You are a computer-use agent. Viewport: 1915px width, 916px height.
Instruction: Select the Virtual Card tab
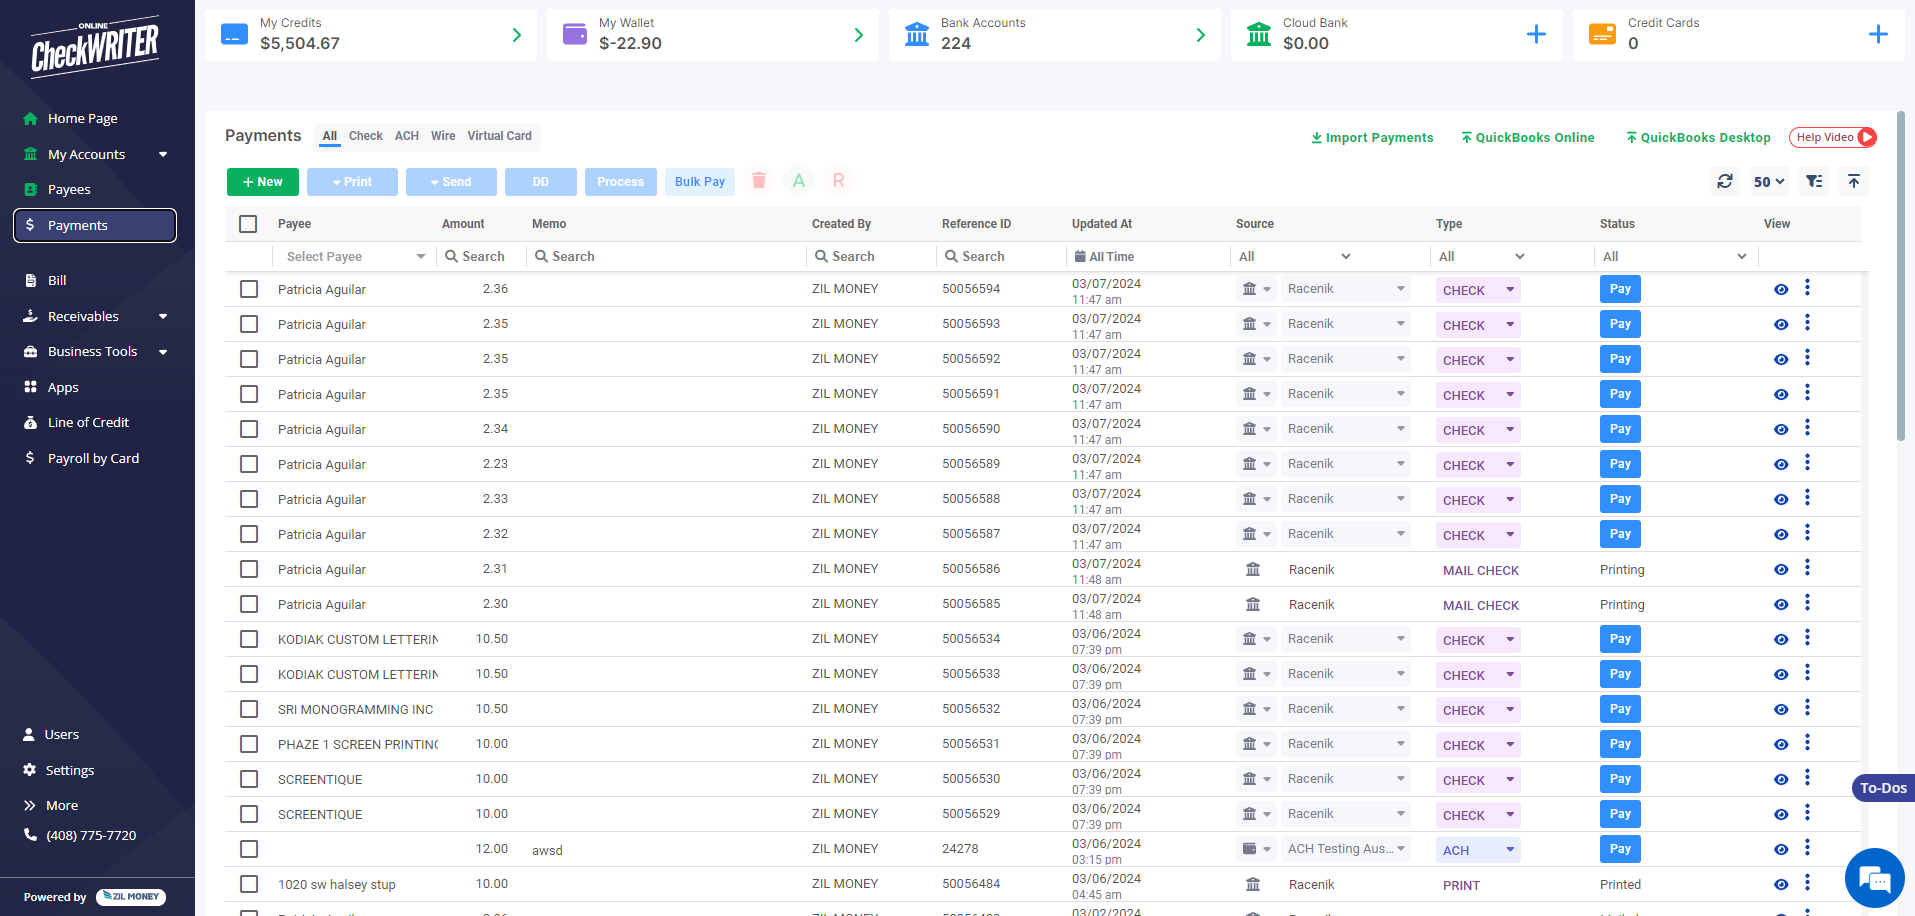point(499,136)
